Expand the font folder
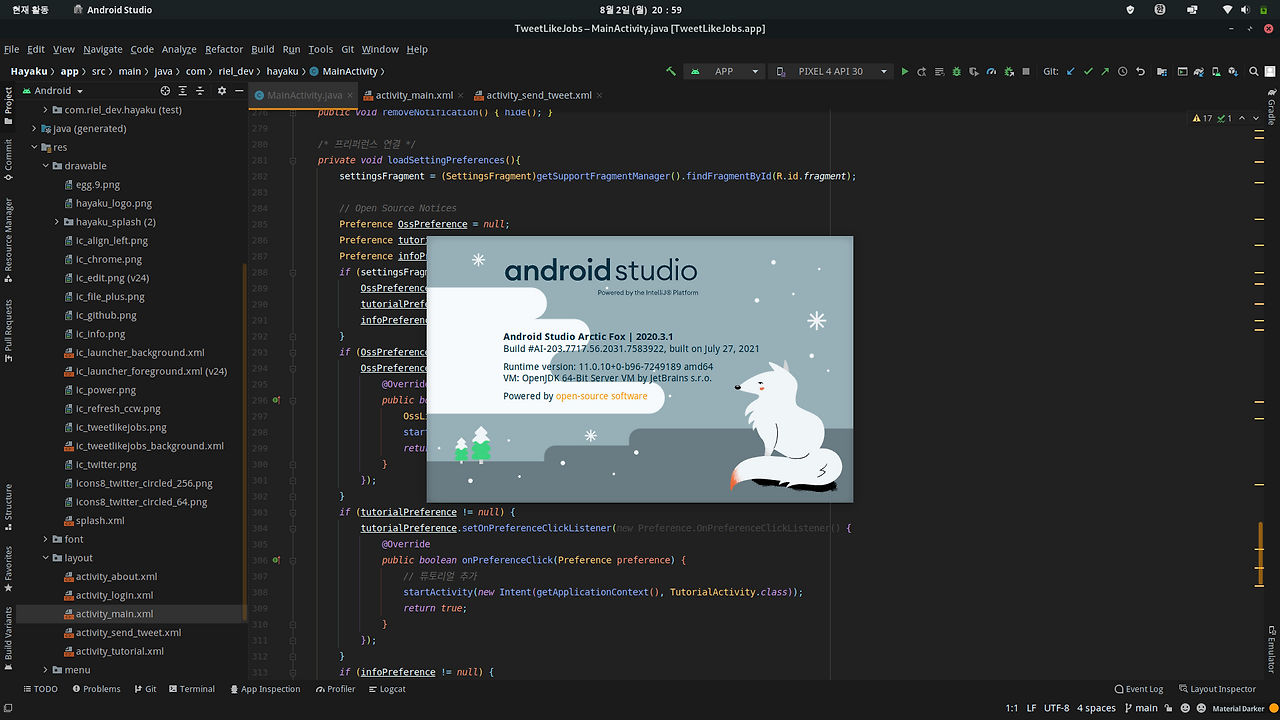The height and width of the screenshot is (720, 1280). coord(45,539)
